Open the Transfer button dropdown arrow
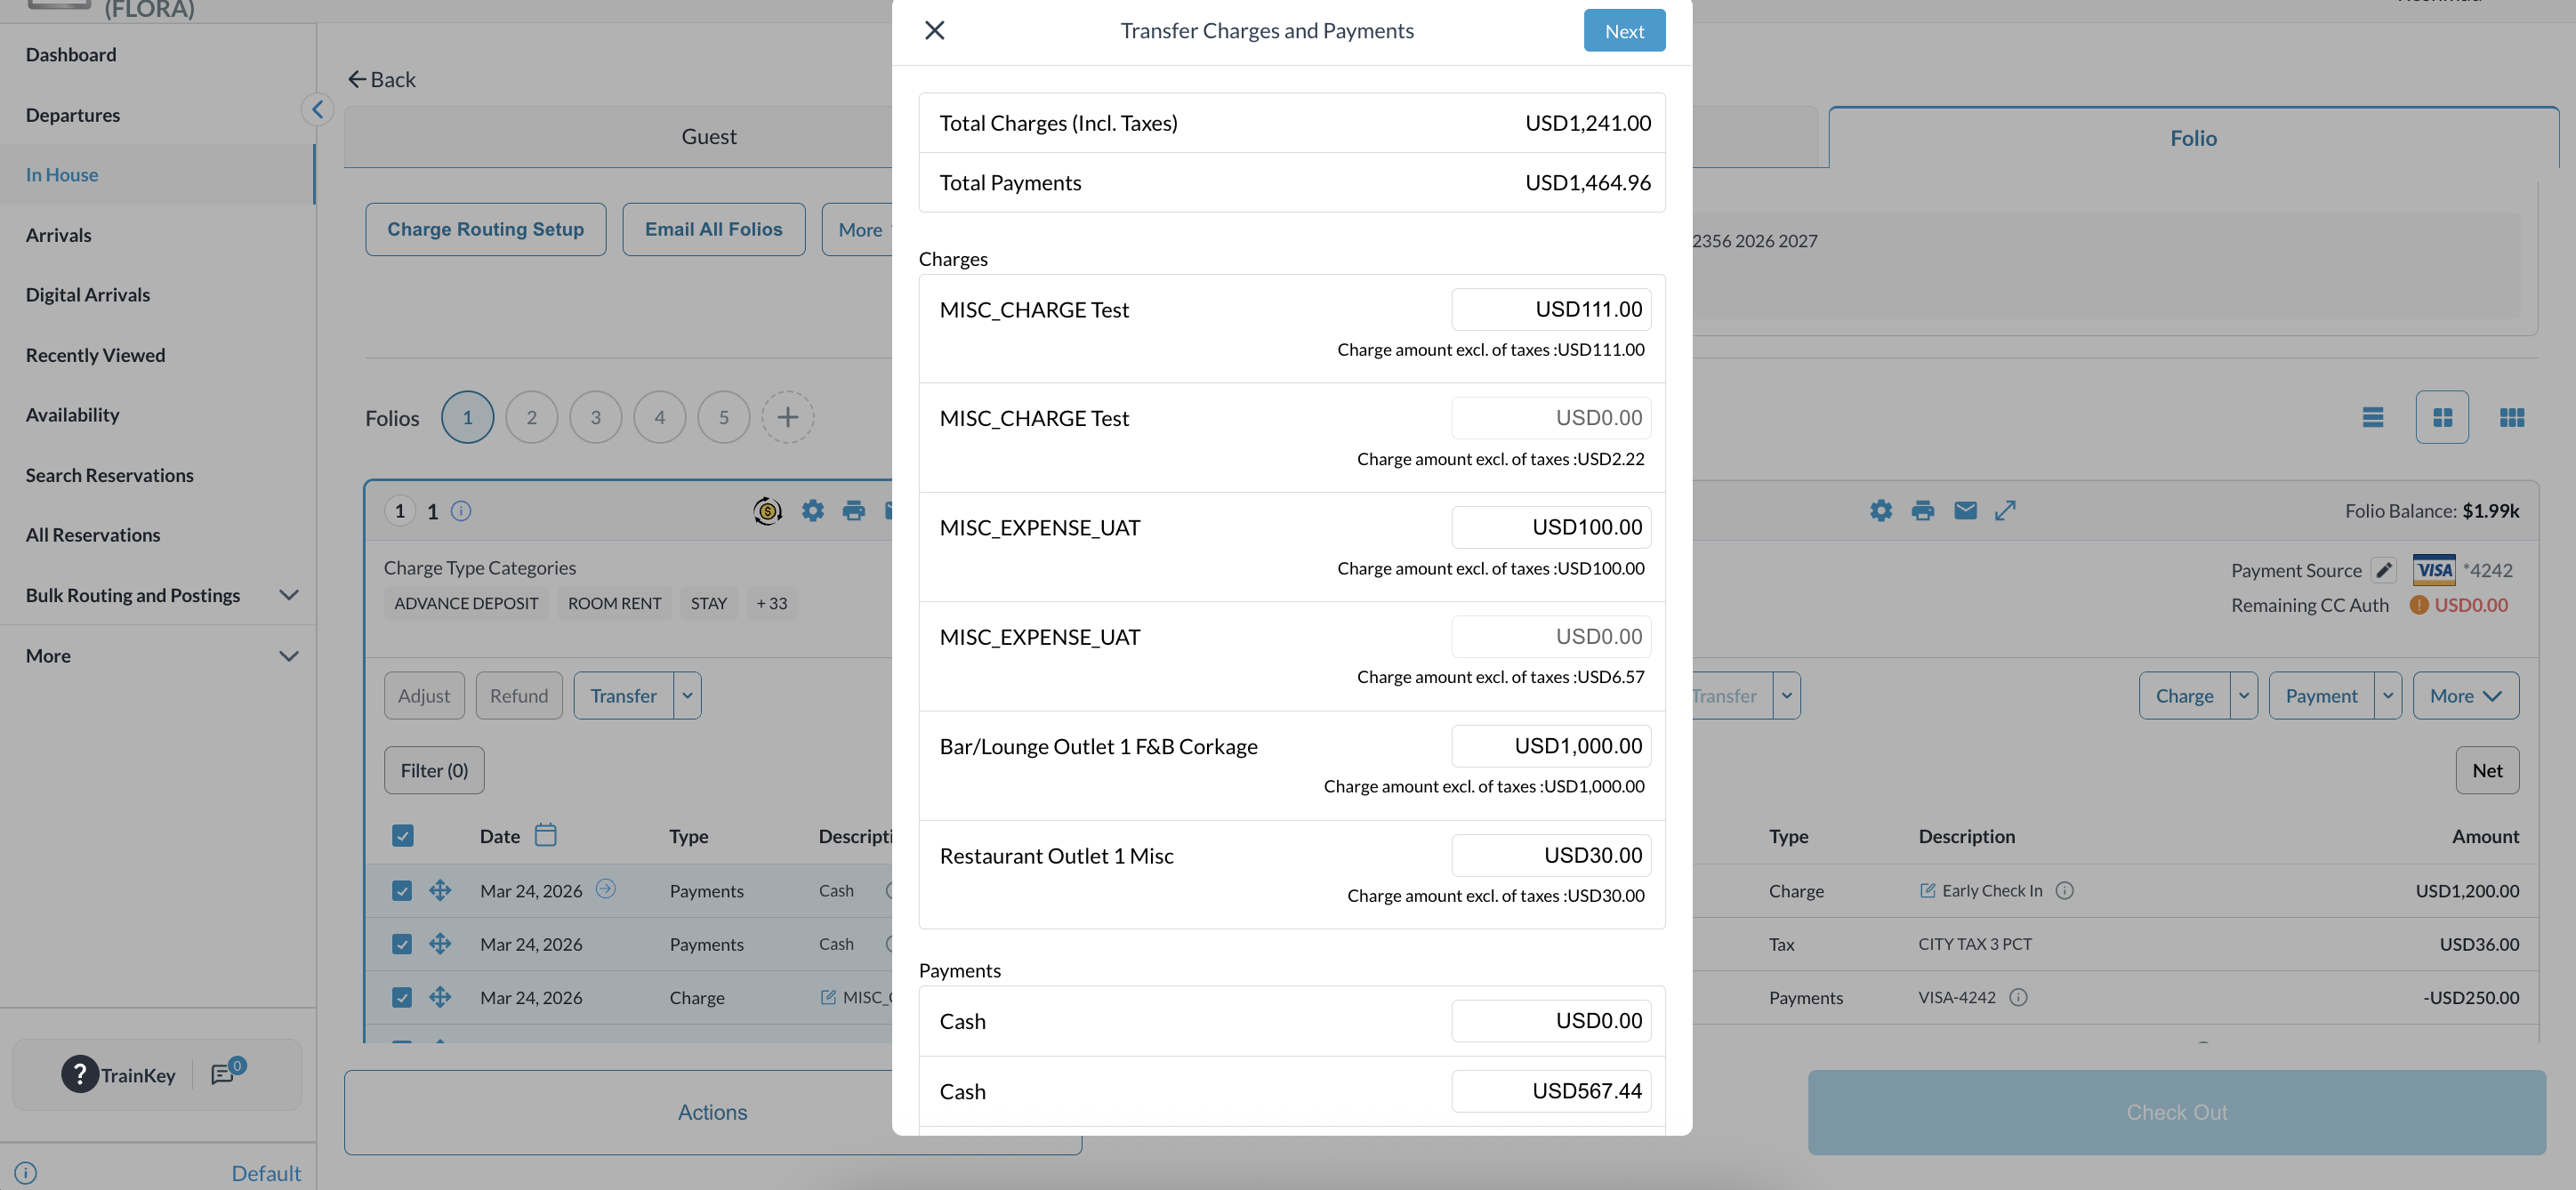This screenshot has height=1190, width=2576. coord(687,696)
